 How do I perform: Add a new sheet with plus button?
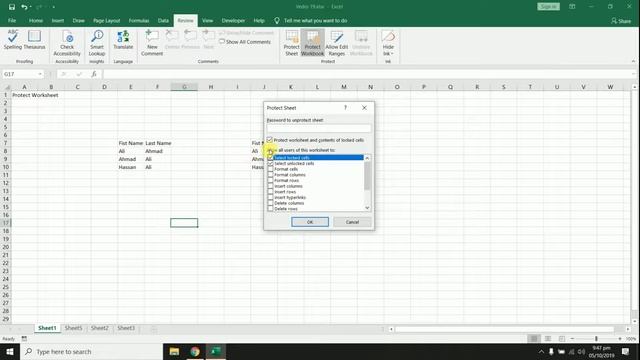point(154,329)
